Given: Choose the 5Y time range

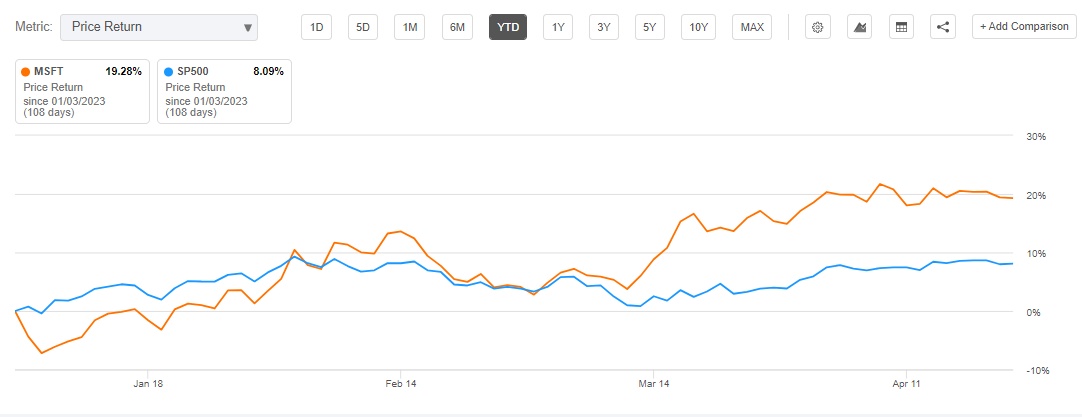Looking at the screenshot, I should coord(650,27).
